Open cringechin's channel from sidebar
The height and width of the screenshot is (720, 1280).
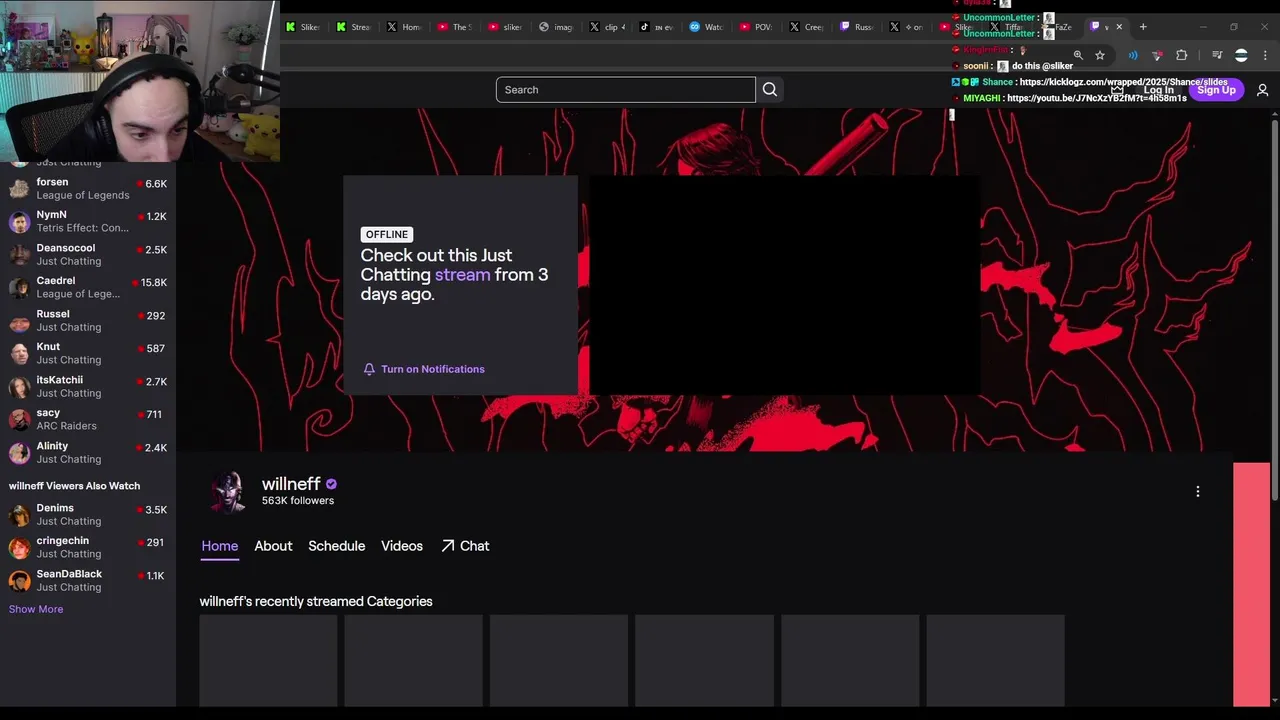[88, 547]
